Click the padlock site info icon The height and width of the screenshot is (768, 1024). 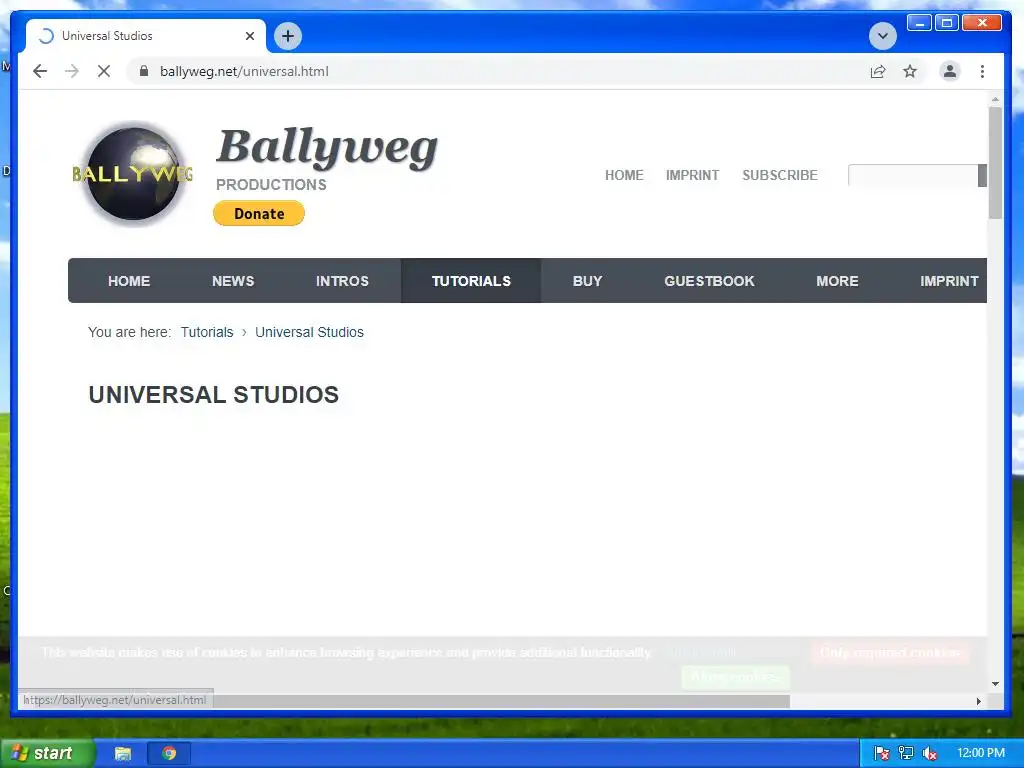[144, 71]
